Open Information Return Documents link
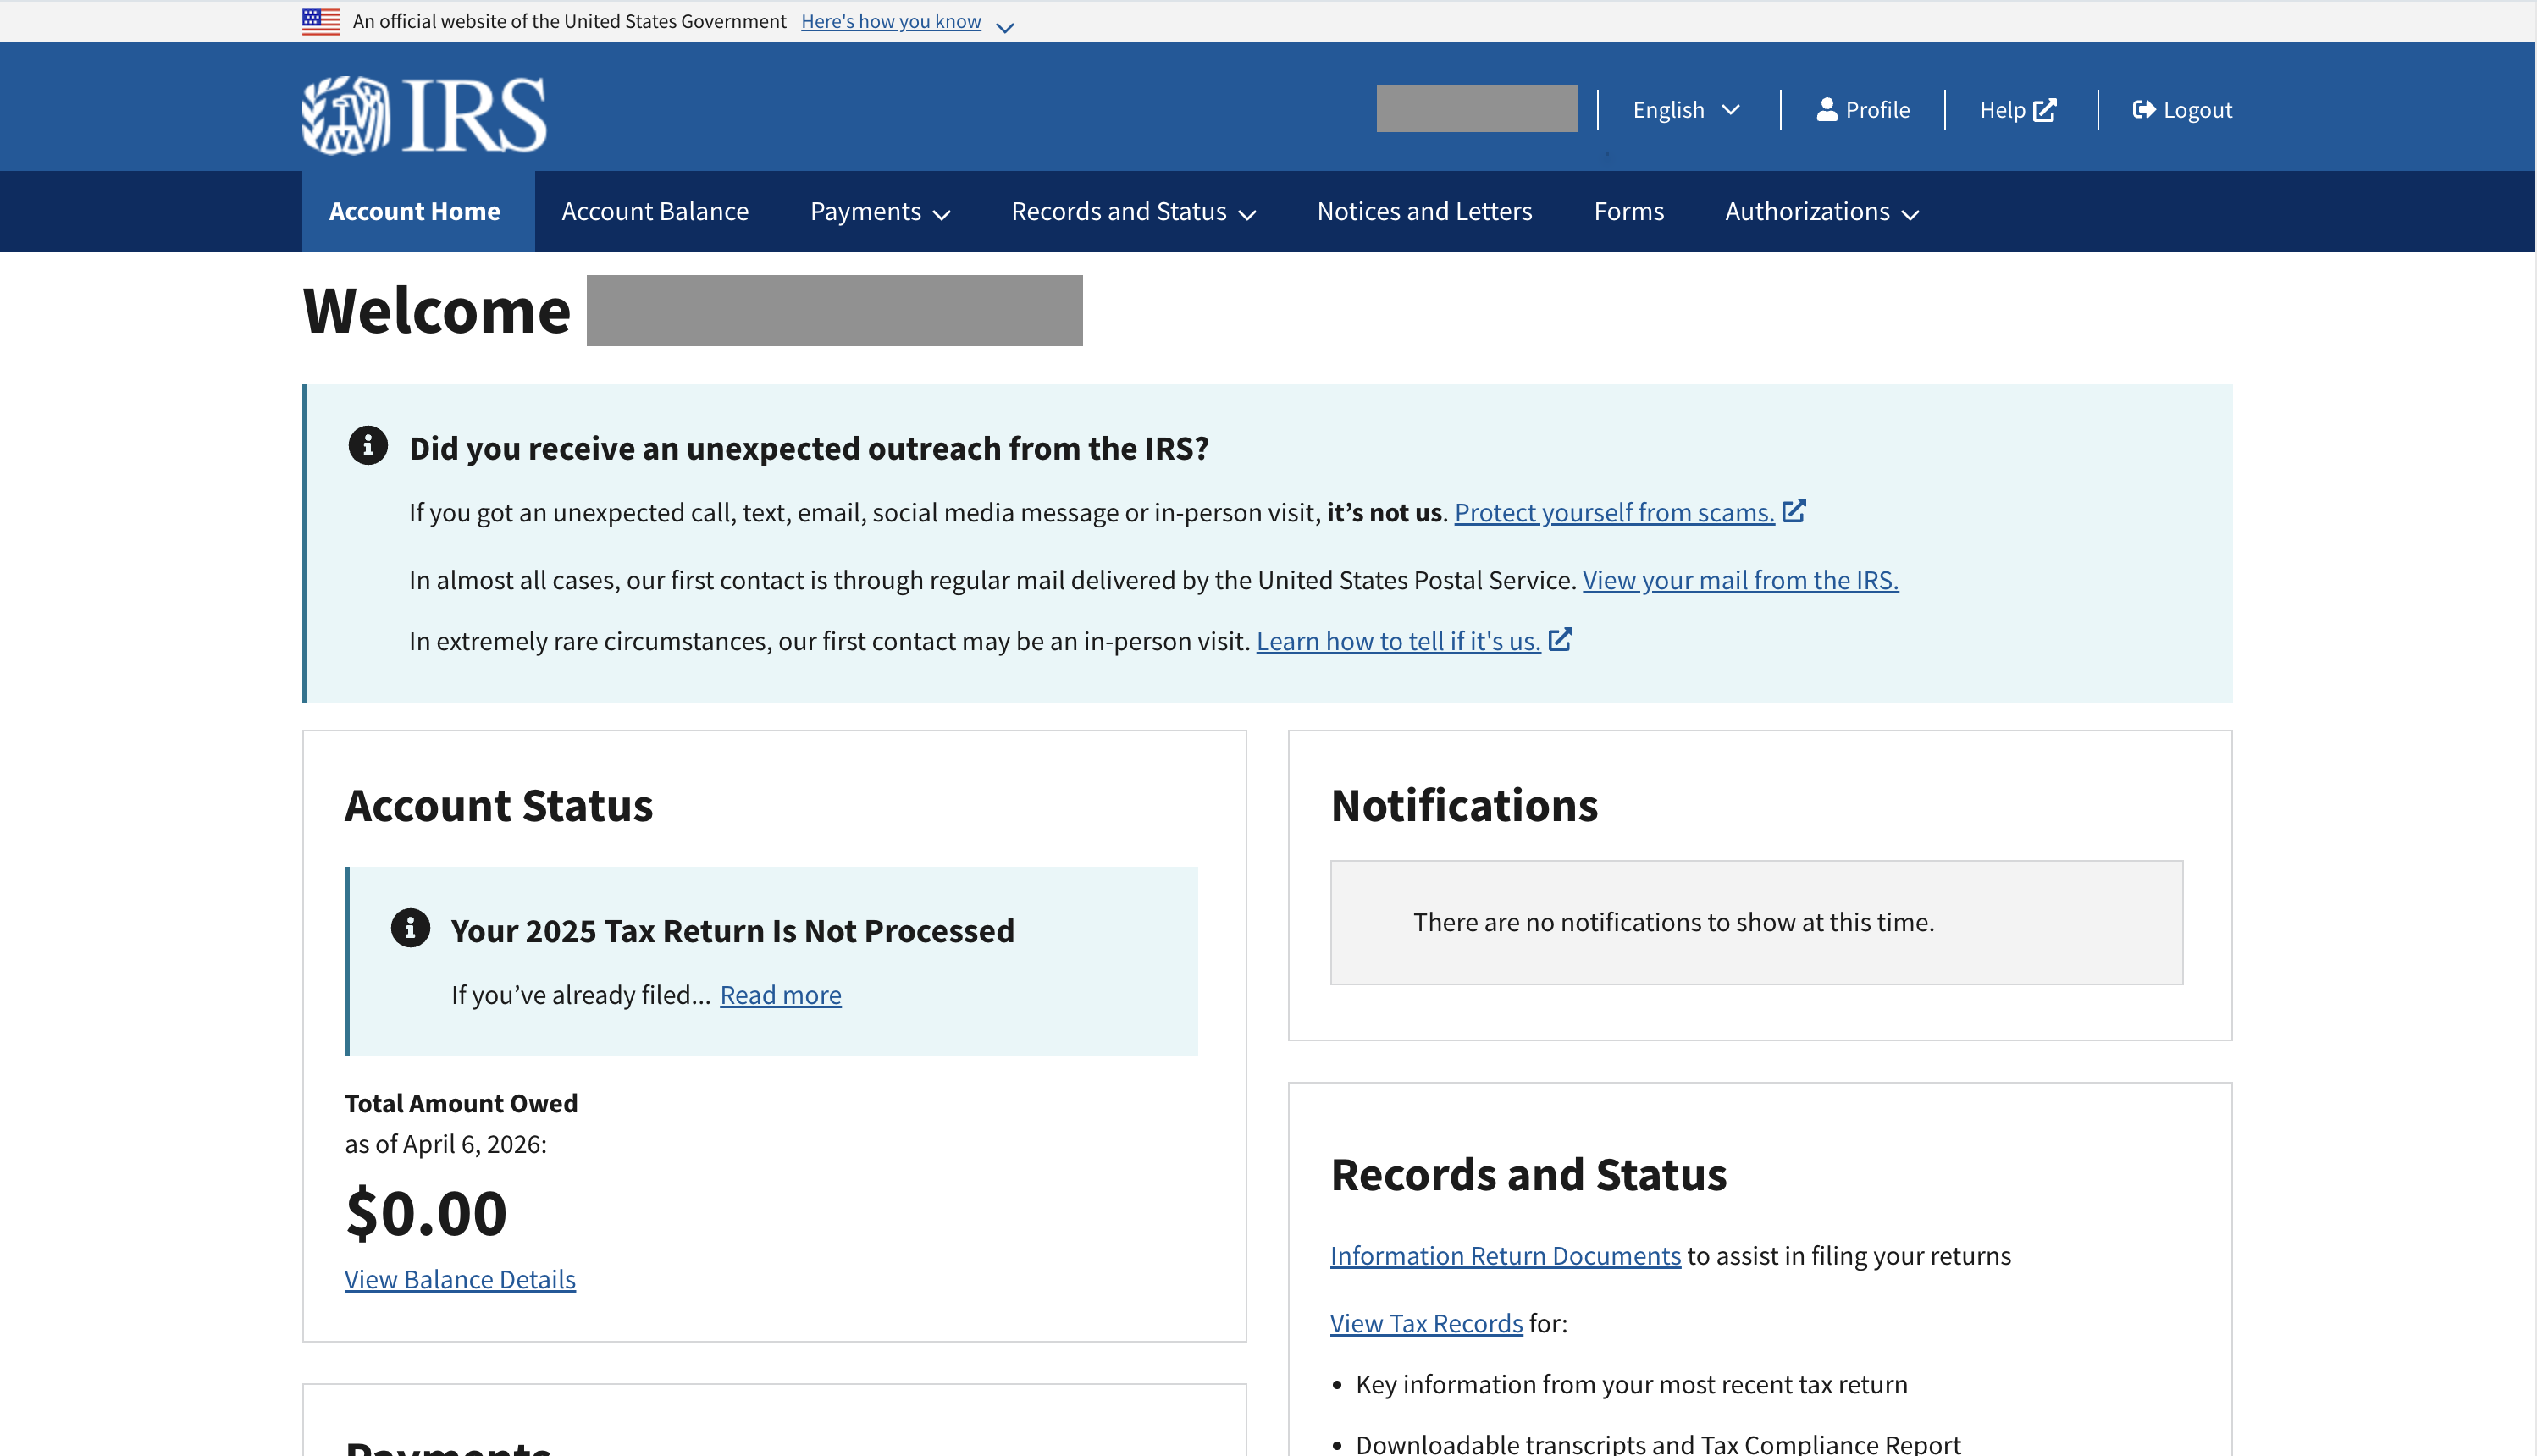2537x1456 pixels. [x=1505, y=1255]
